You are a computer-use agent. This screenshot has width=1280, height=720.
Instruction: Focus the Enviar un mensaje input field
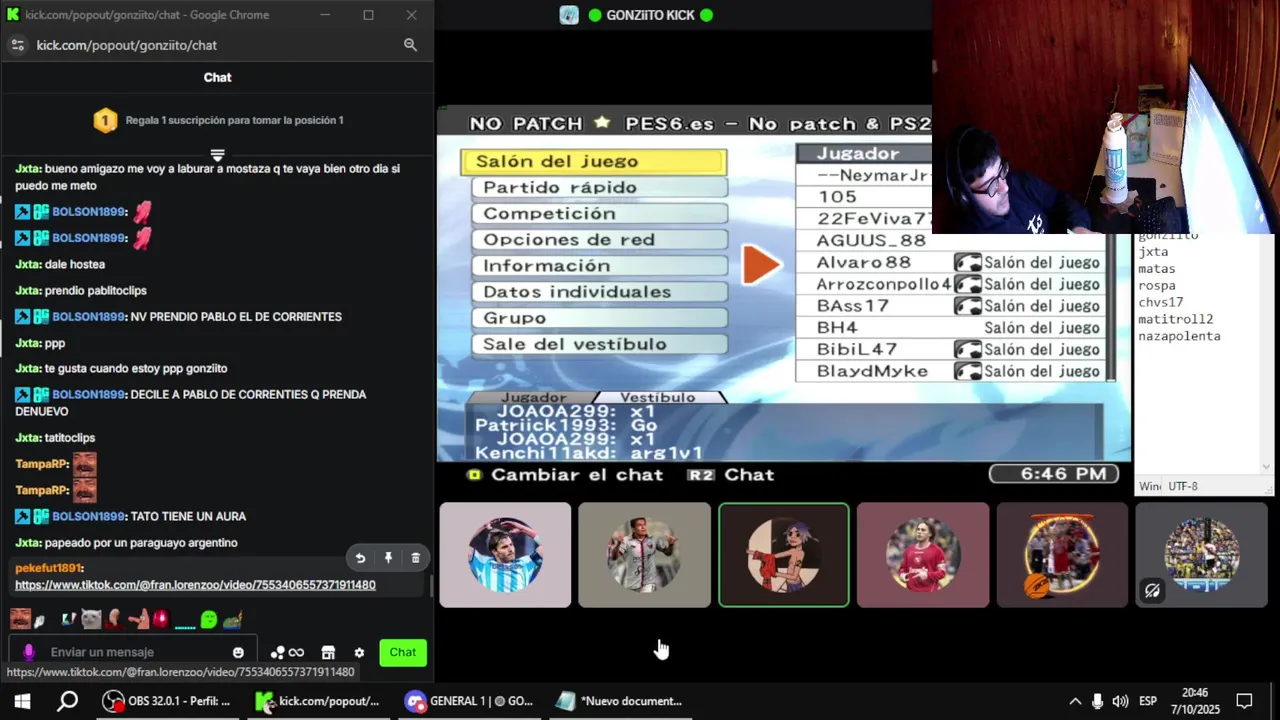[x=132, y=652]
